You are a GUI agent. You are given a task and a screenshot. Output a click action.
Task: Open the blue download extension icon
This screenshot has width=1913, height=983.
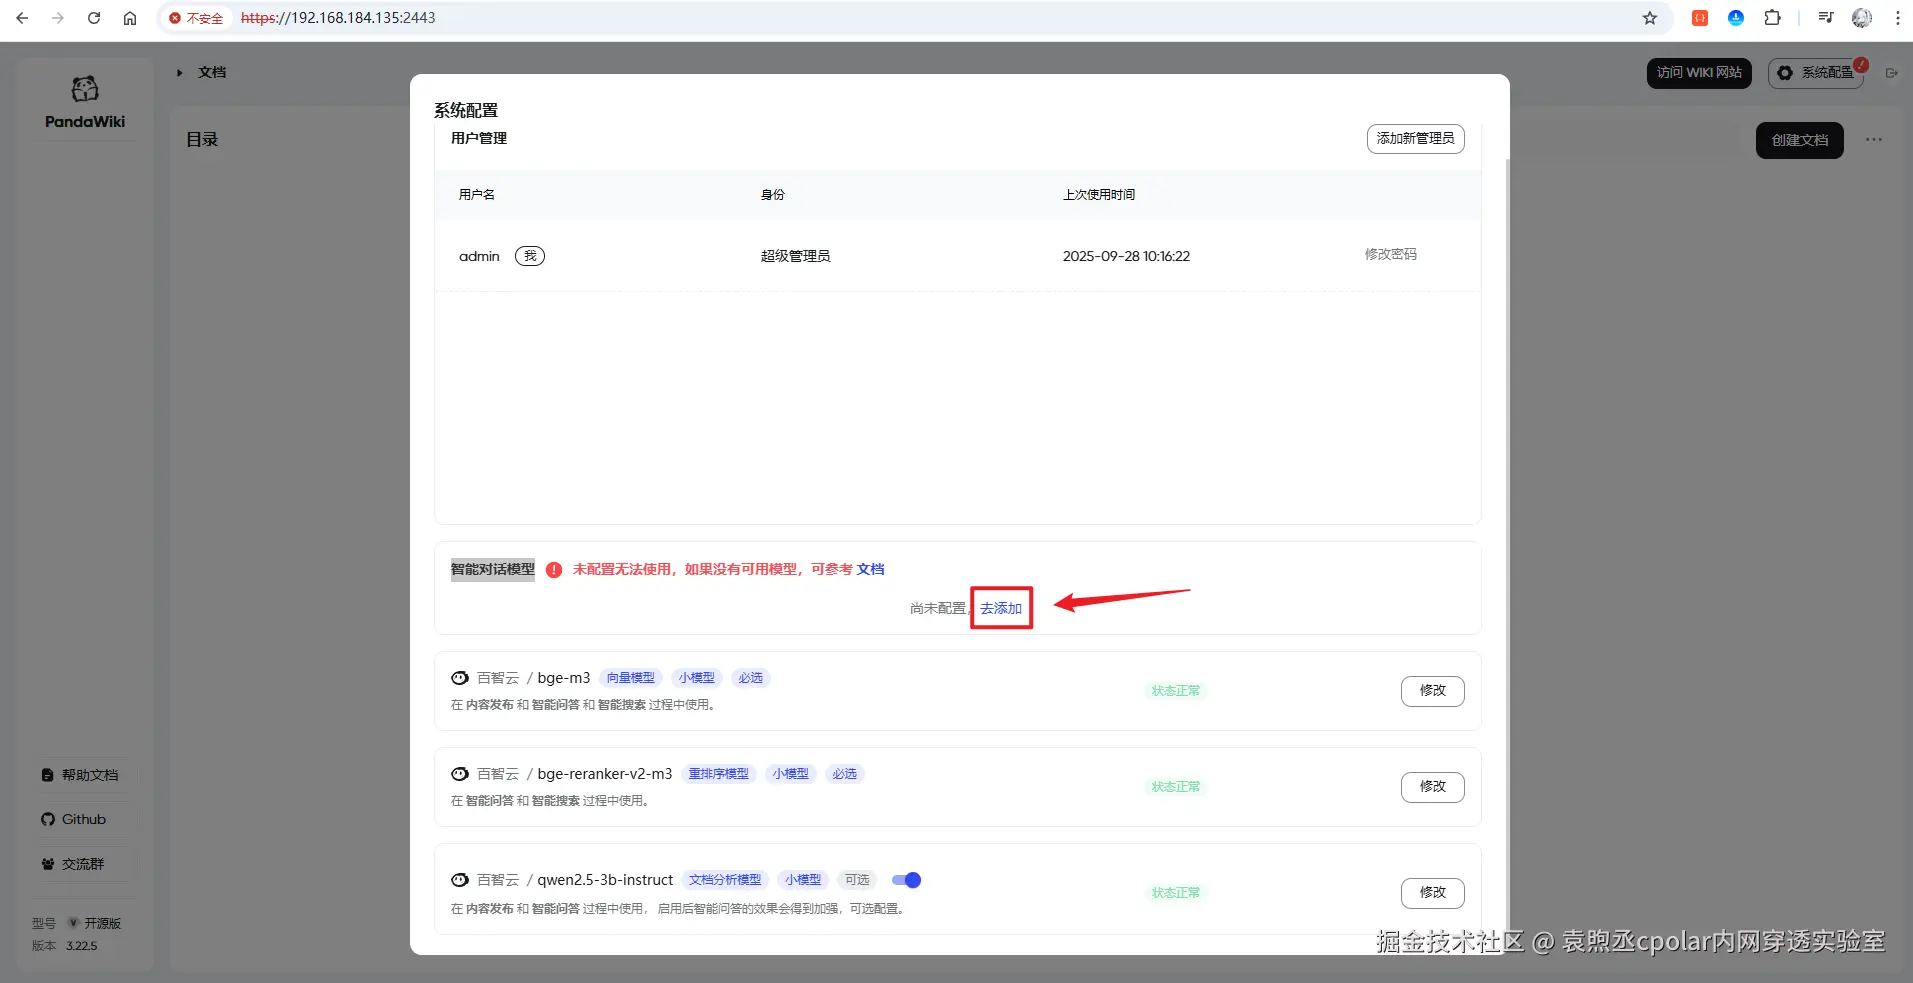coord(1736,18)
